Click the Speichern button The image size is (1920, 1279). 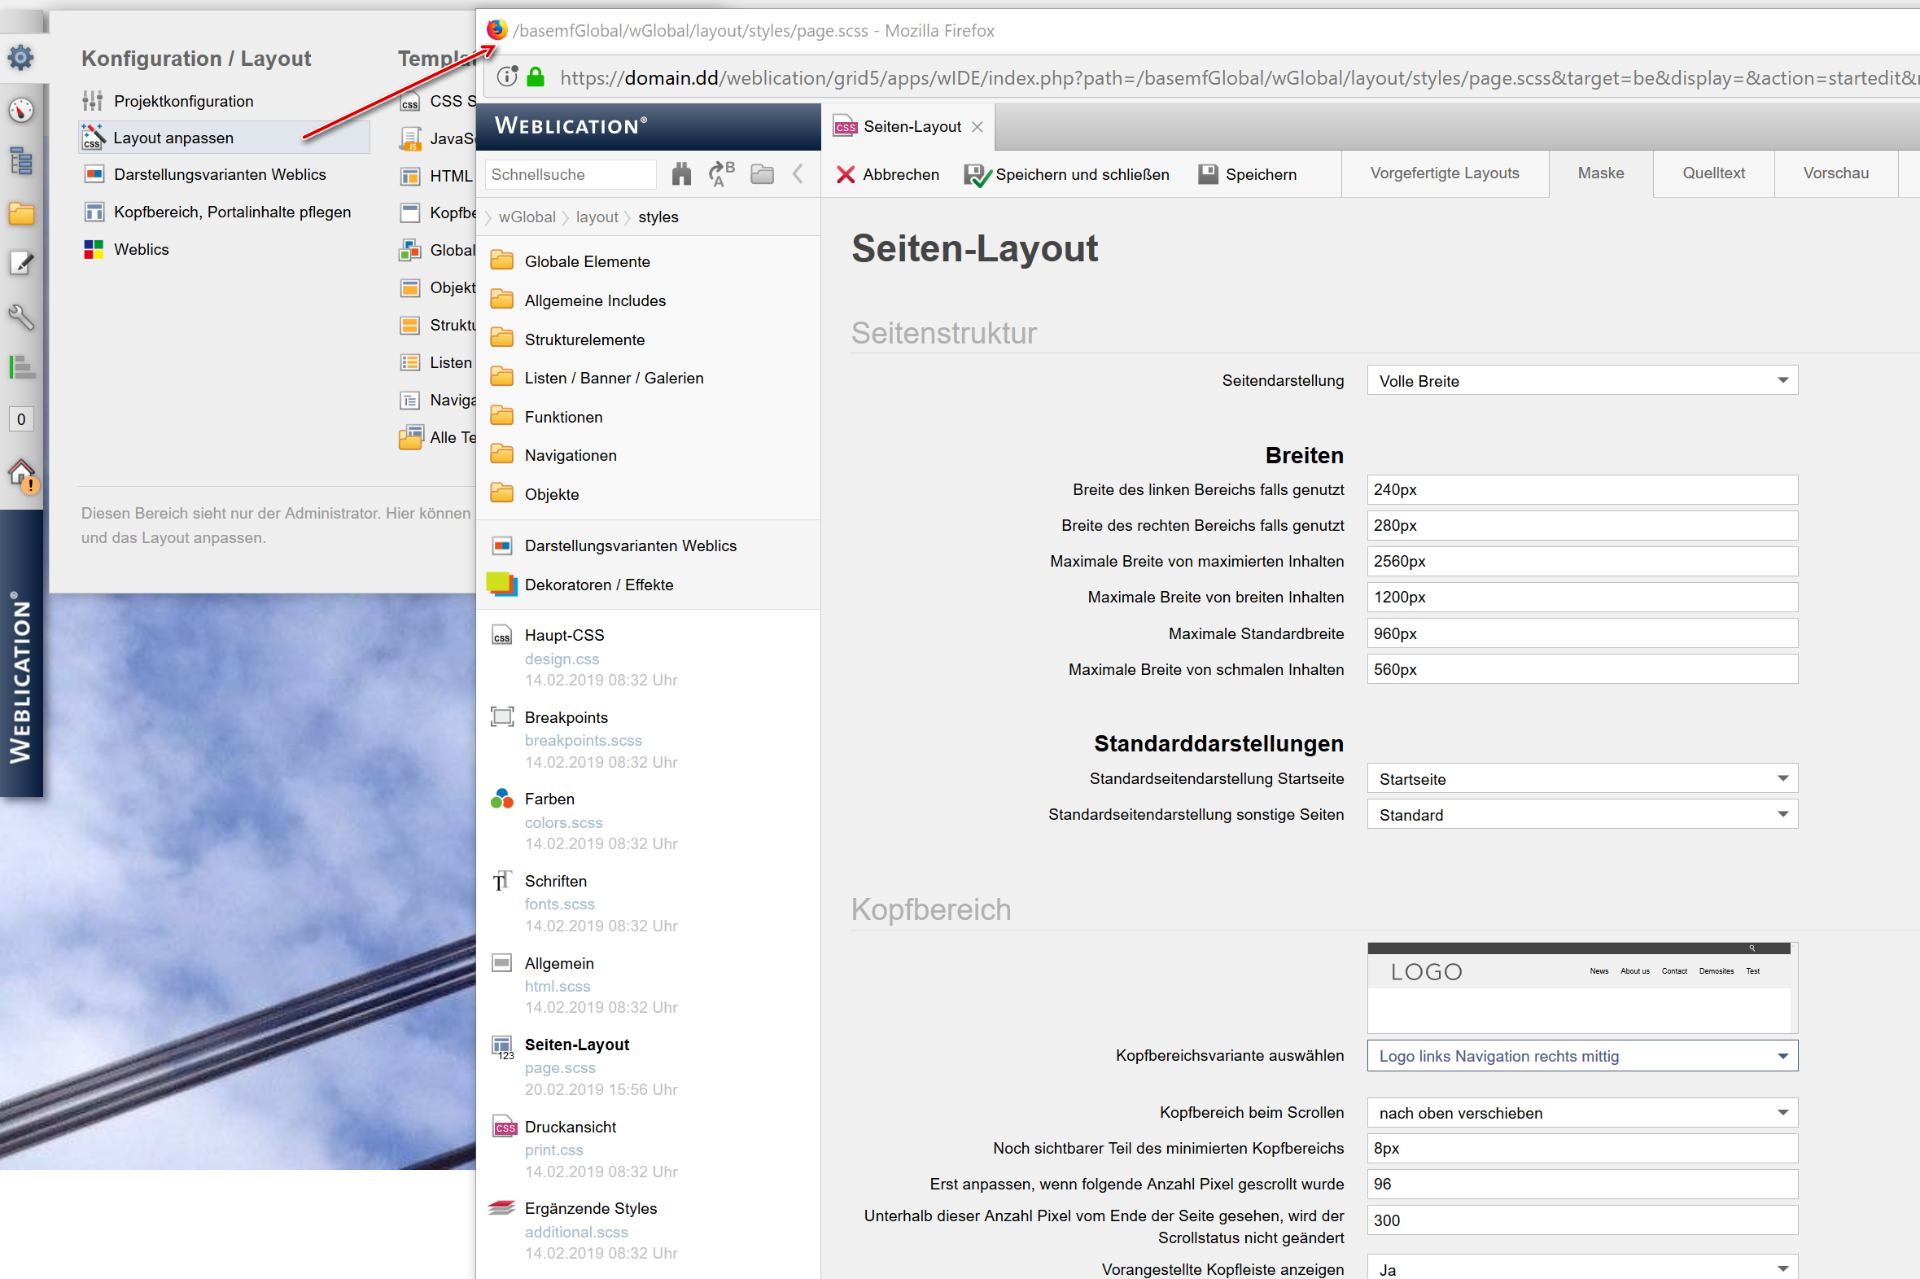pos(1247,175)
